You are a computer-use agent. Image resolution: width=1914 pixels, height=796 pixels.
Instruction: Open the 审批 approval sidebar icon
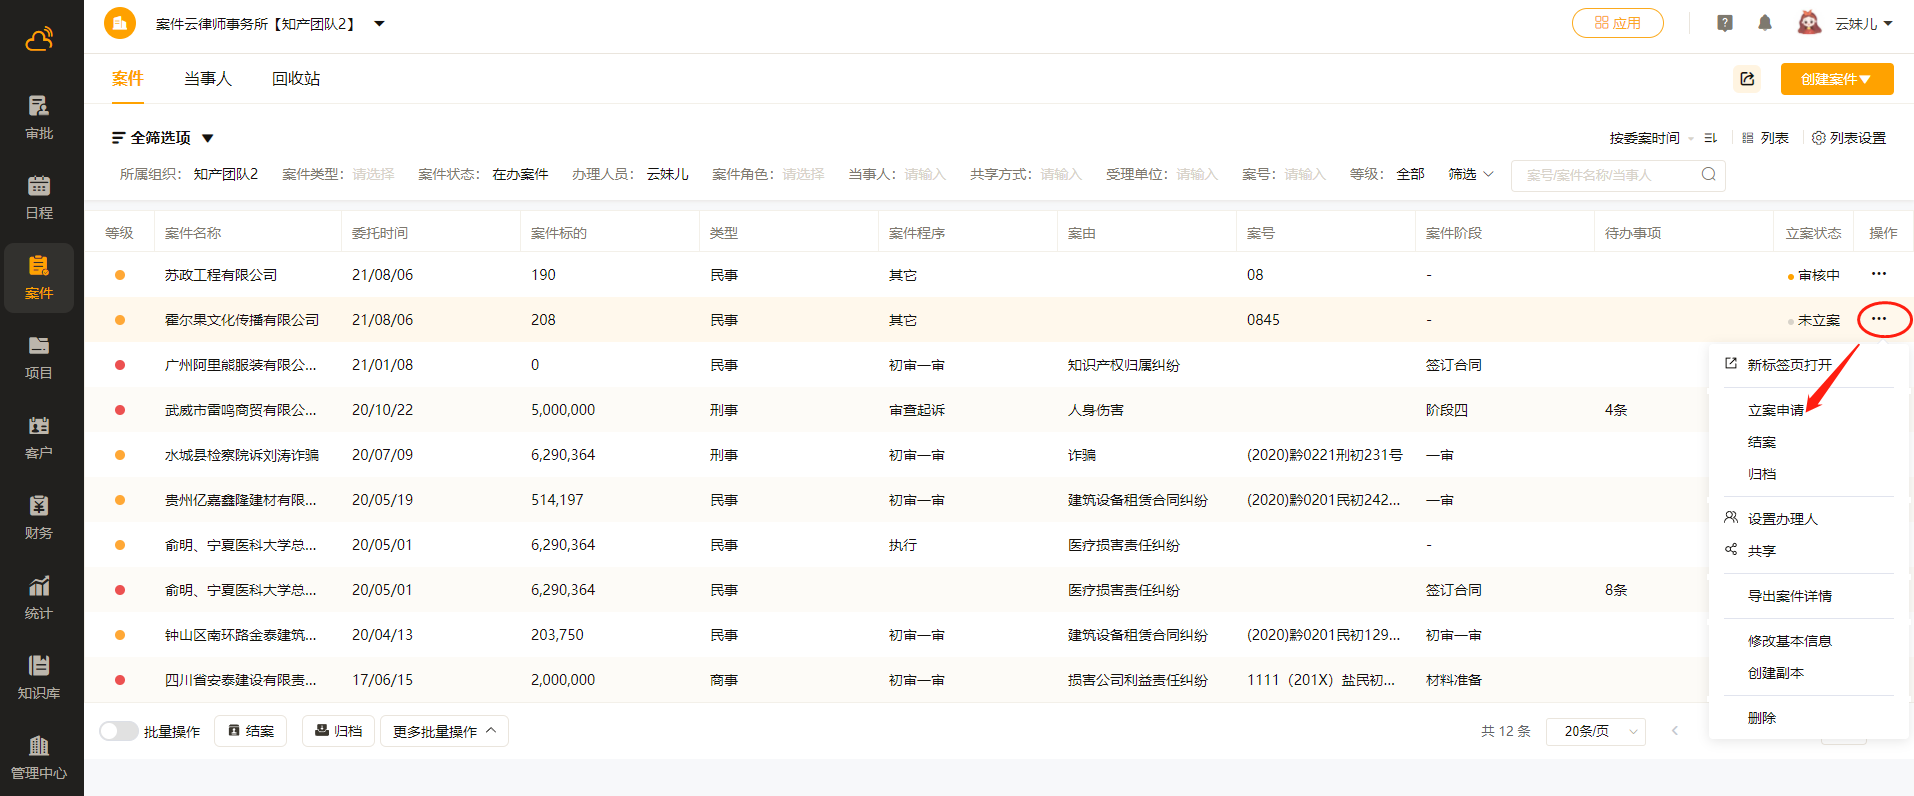tap(39, 117)
